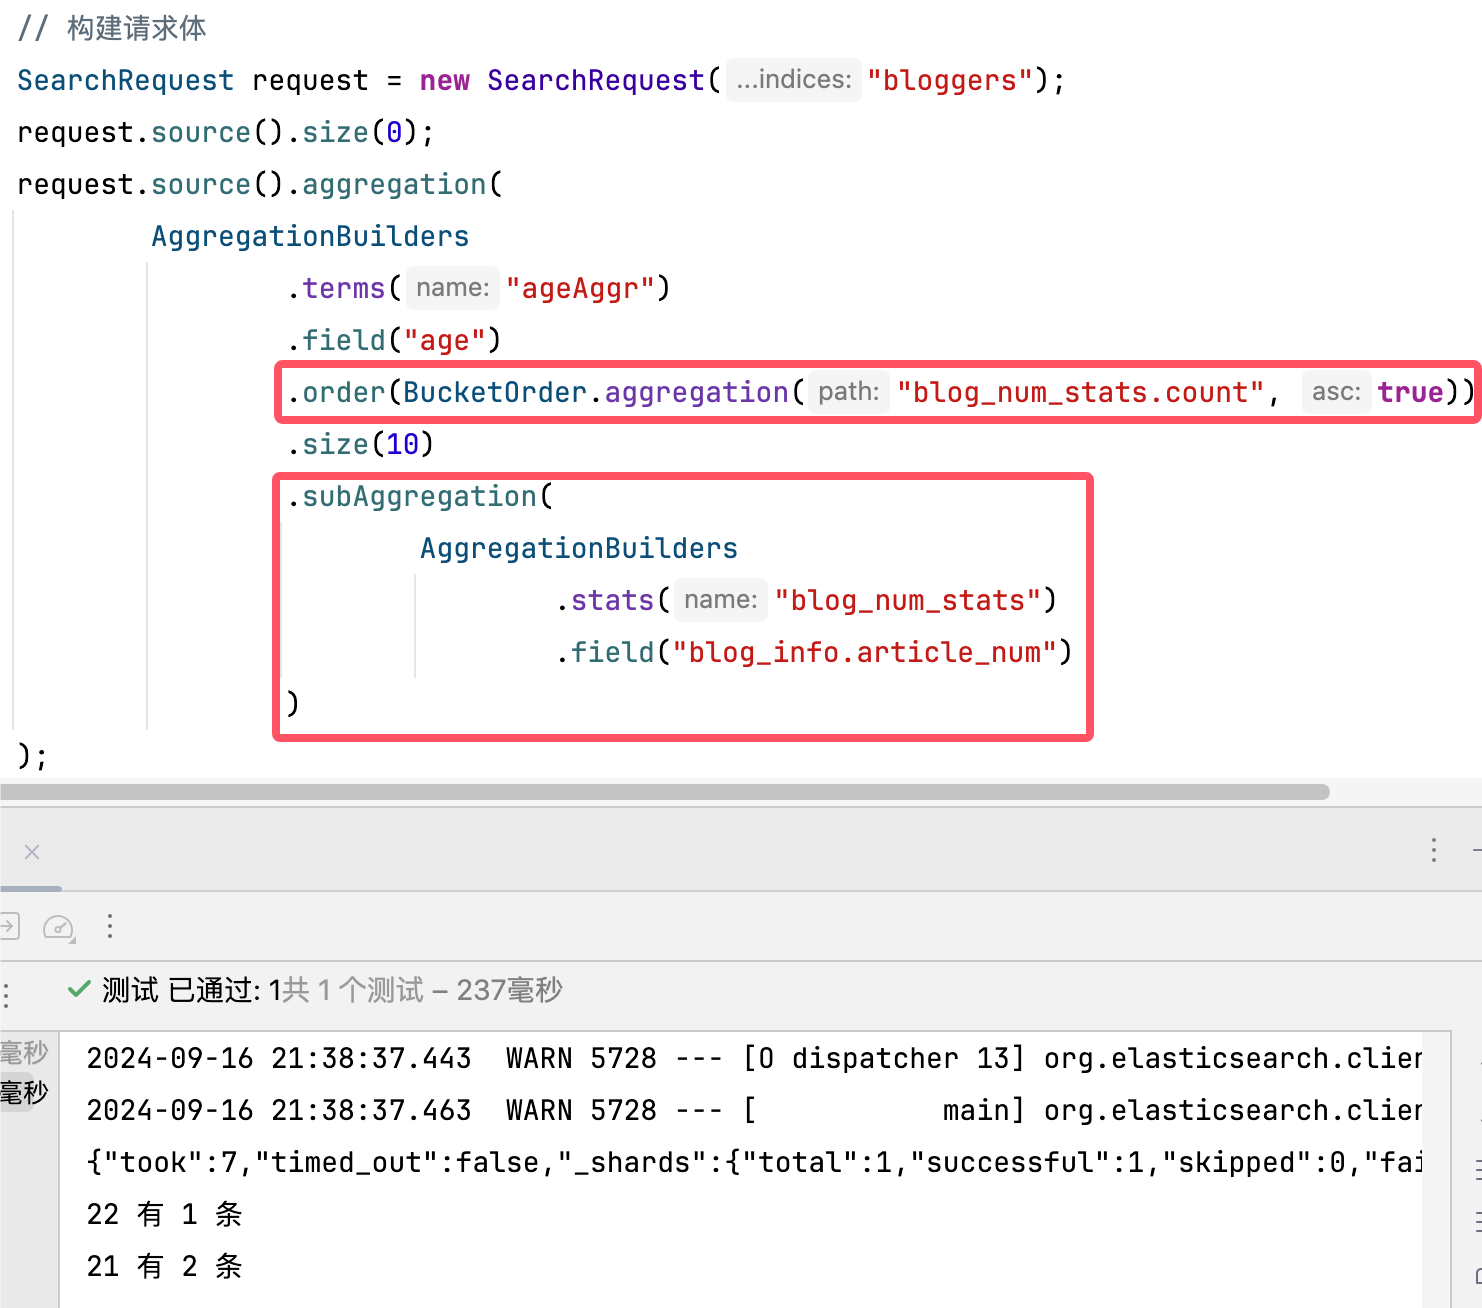Click the output line "22 有 1 条"
Viewport: 1482px width, 1308px height.
[165, 1214]
